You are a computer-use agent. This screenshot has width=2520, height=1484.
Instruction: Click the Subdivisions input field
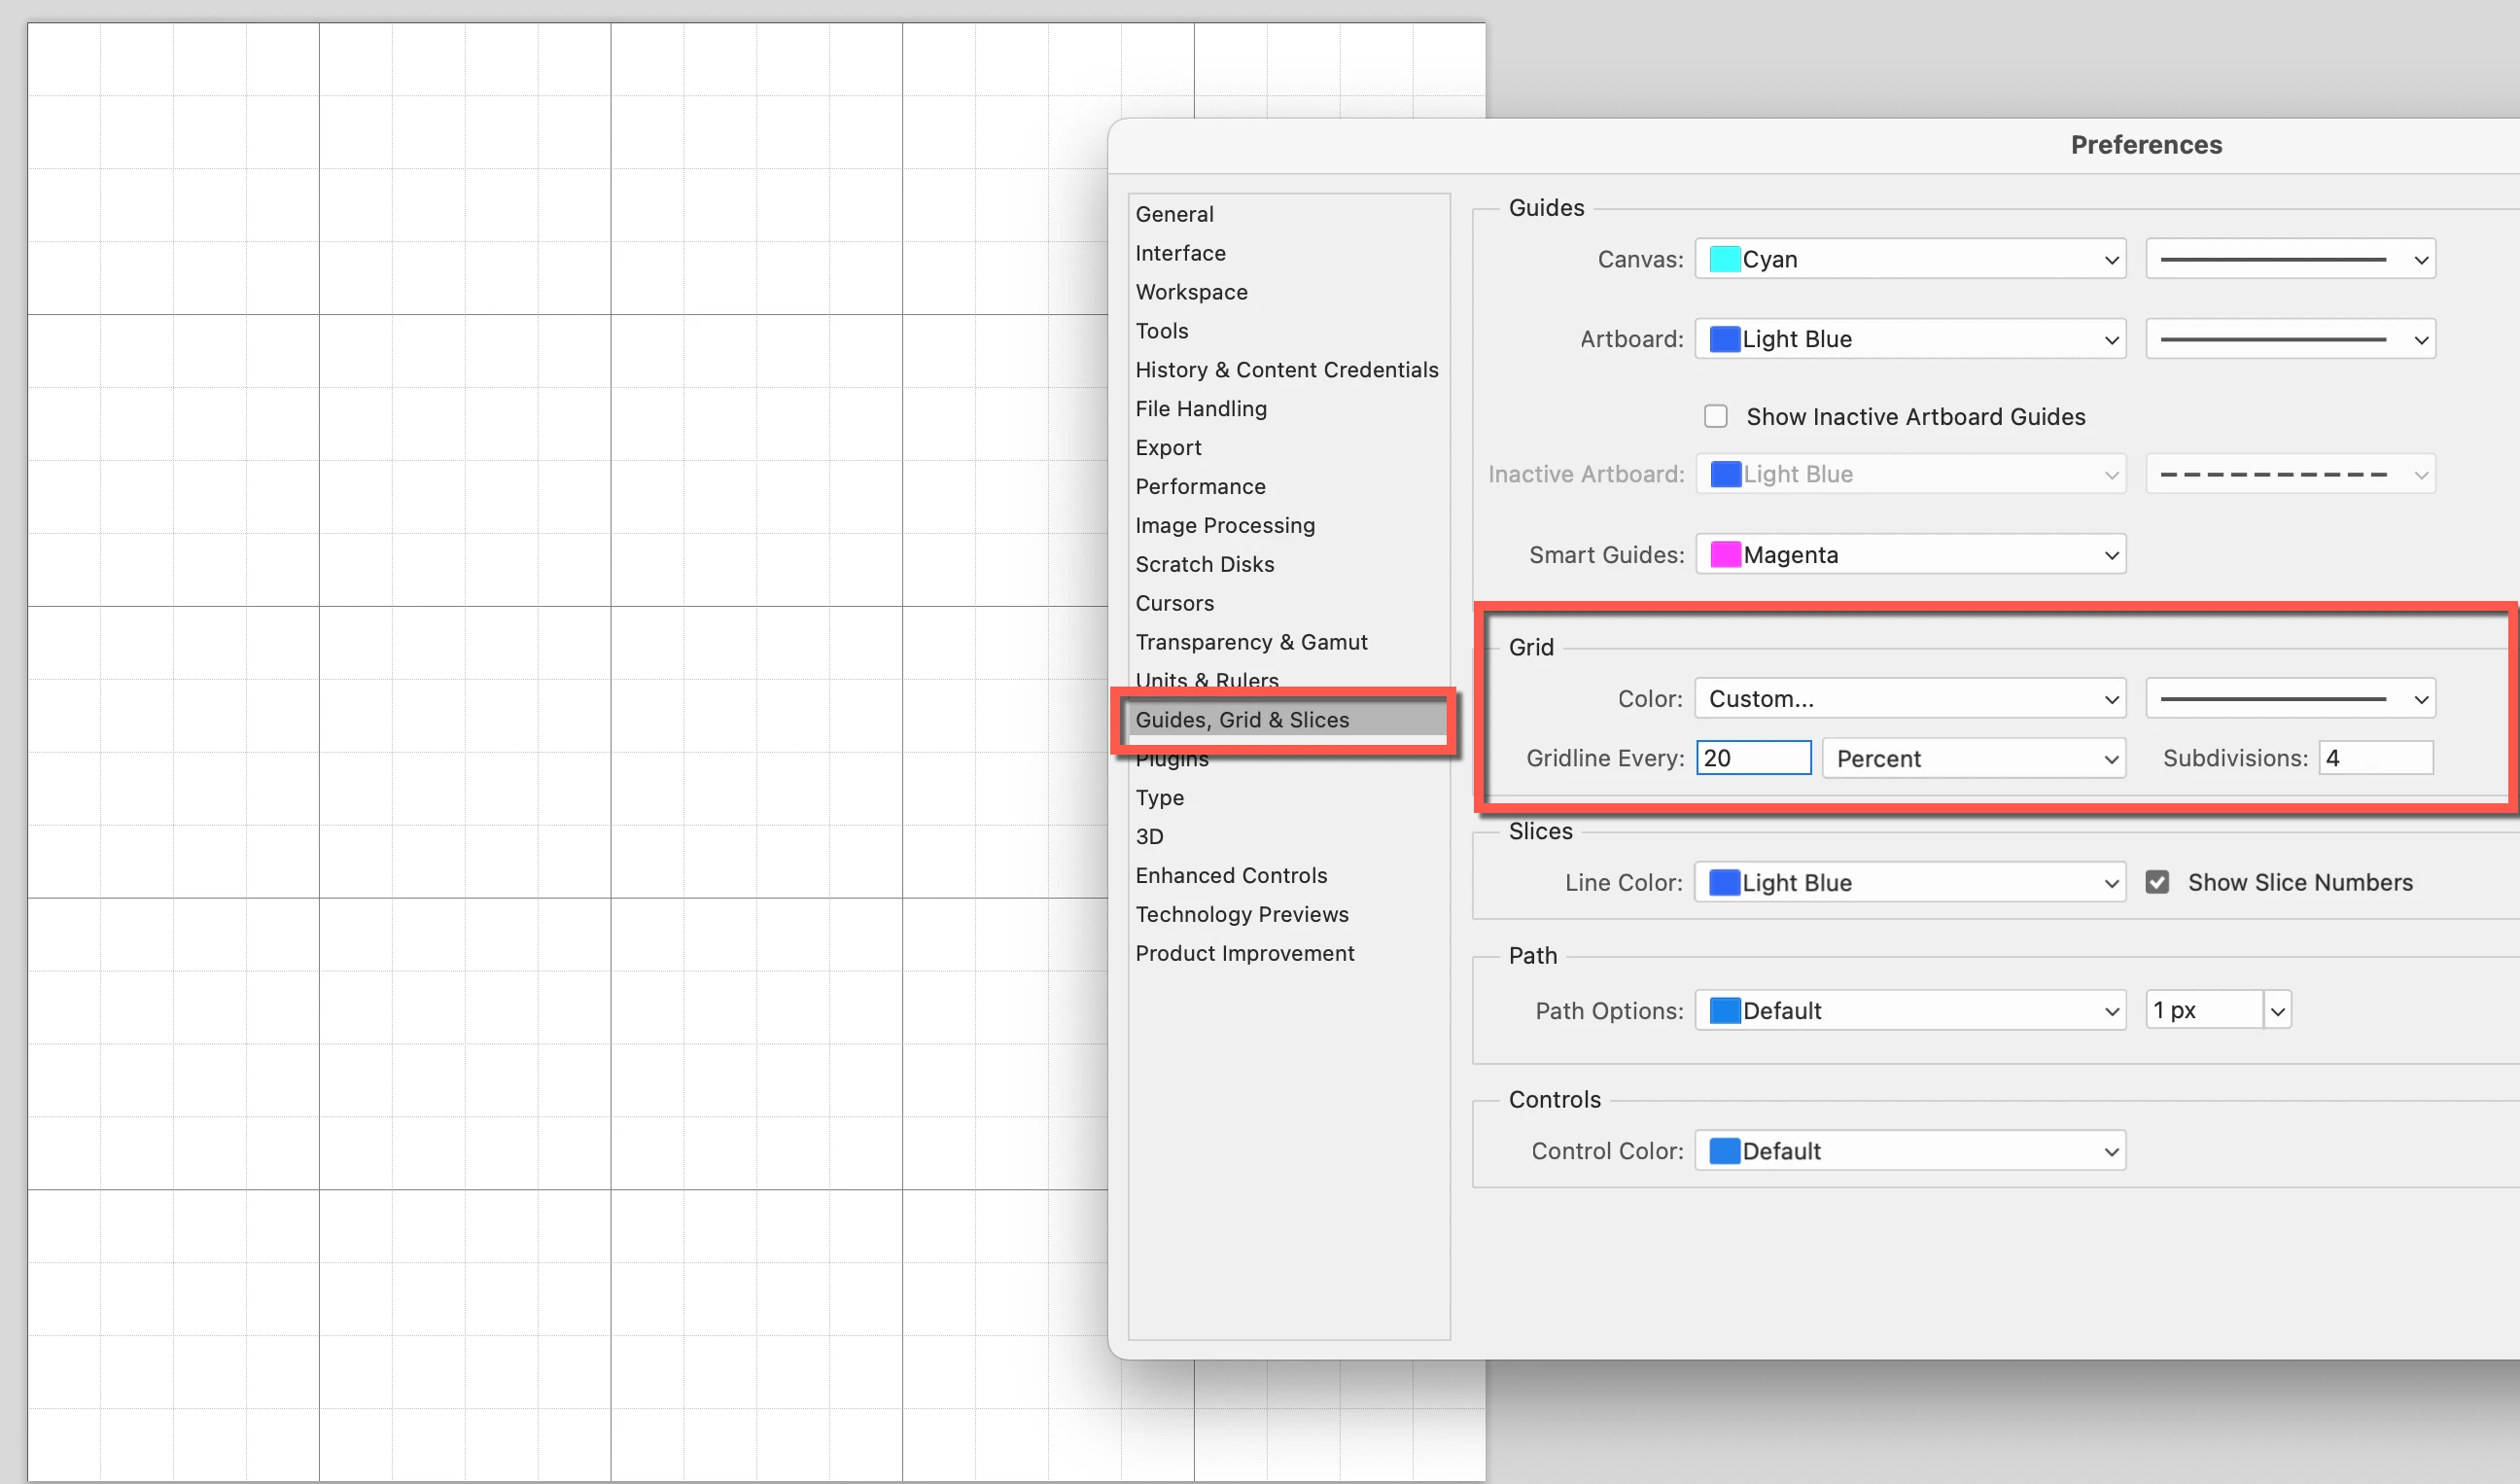tap(2375, 758)
